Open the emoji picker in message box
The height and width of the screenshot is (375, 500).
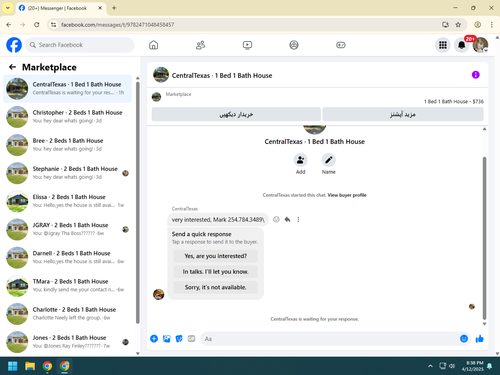pyautogui.click(x=464, y=339)
